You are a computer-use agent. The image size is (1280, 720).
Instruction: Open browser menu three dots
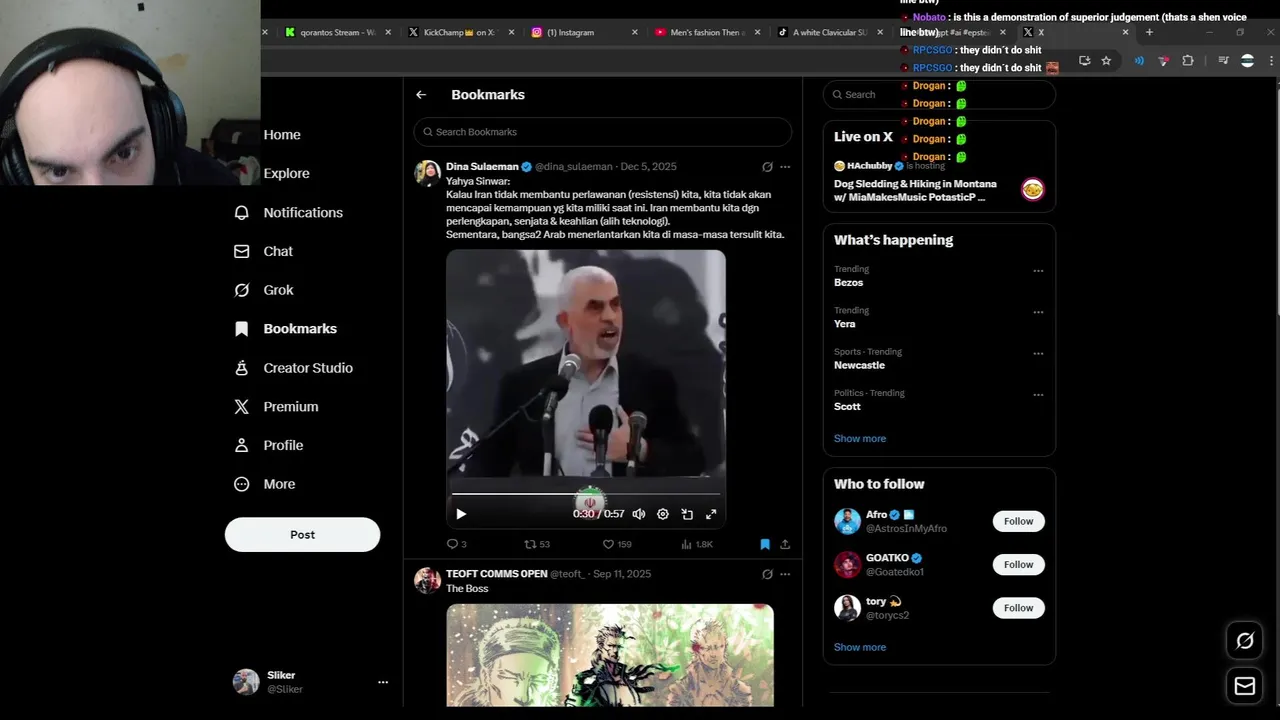pyautogui.click(x=1271, y=61)
